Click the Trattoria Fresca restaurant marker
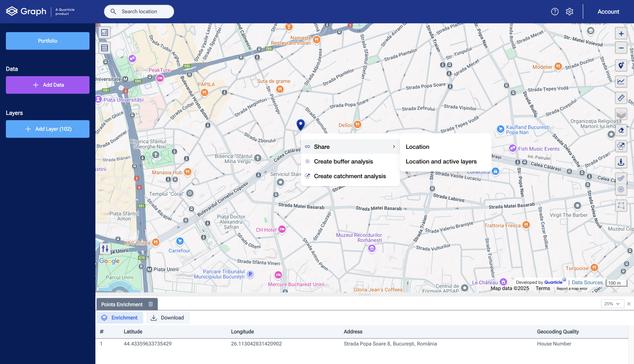This screenshot has width=634, height=364. coord(526,225)
